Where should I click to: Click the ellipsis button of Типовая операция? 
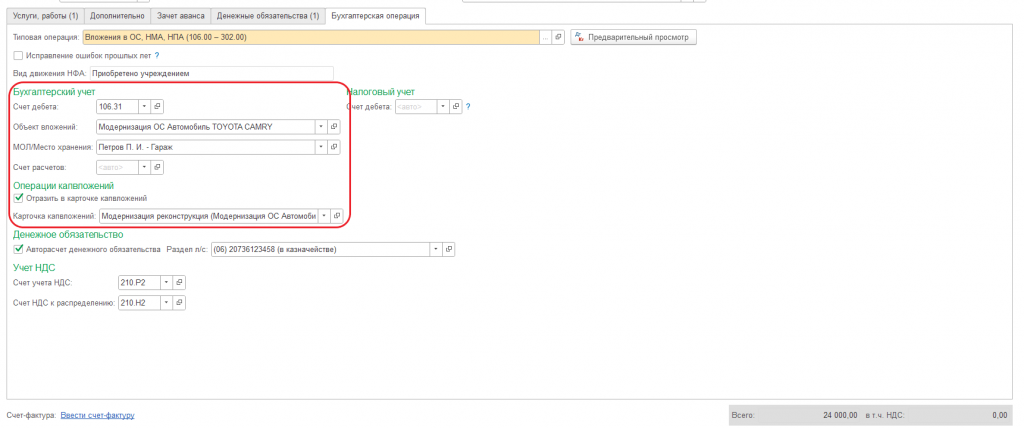(546, 37)
